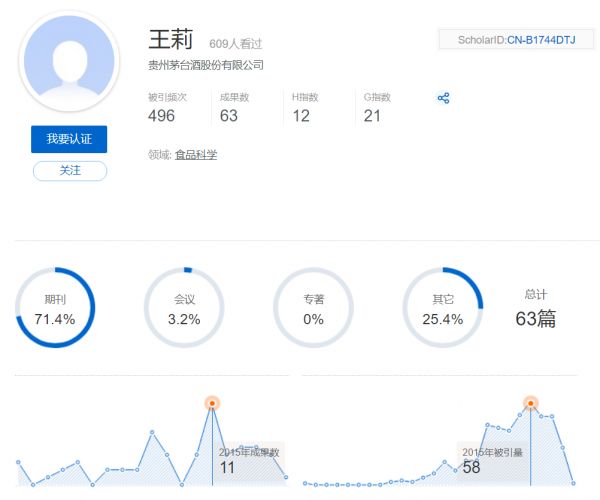This screenshot has height=500, width=600.
Task: Click the ScholarID CN-B1744DTJ link
Action: pos(542,40)
